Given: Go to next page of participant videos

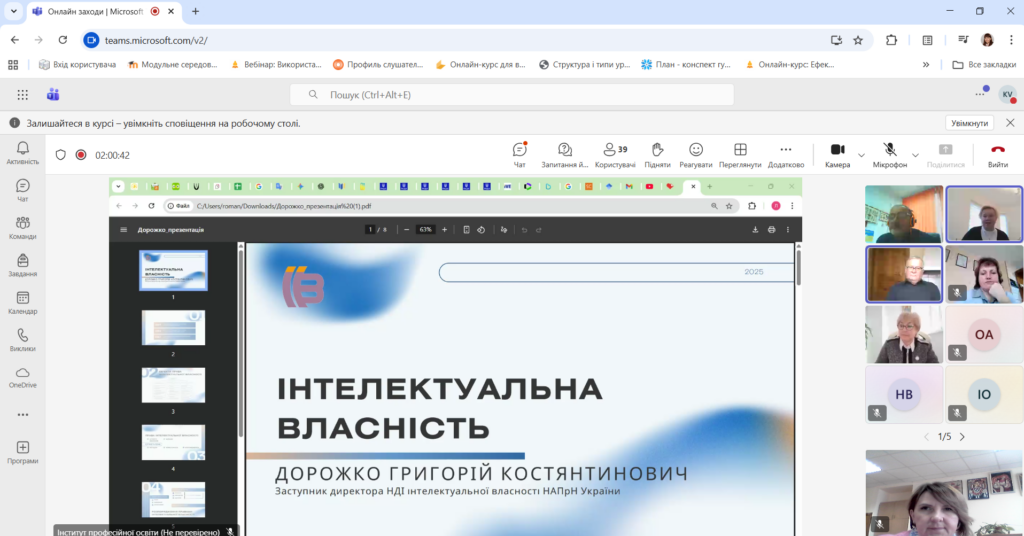Looking at the screenshot, I should (x=962, y=437).
